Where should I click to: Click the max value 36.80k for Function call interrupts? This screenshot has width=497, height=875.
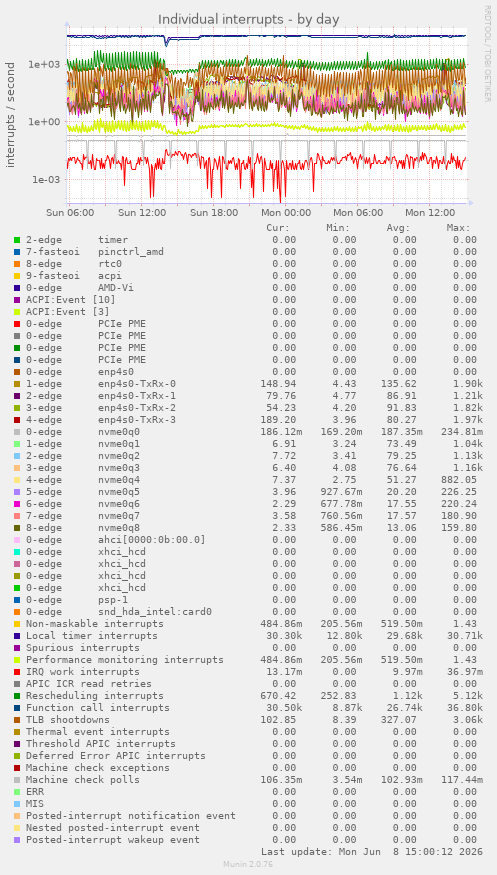point(465,708)
